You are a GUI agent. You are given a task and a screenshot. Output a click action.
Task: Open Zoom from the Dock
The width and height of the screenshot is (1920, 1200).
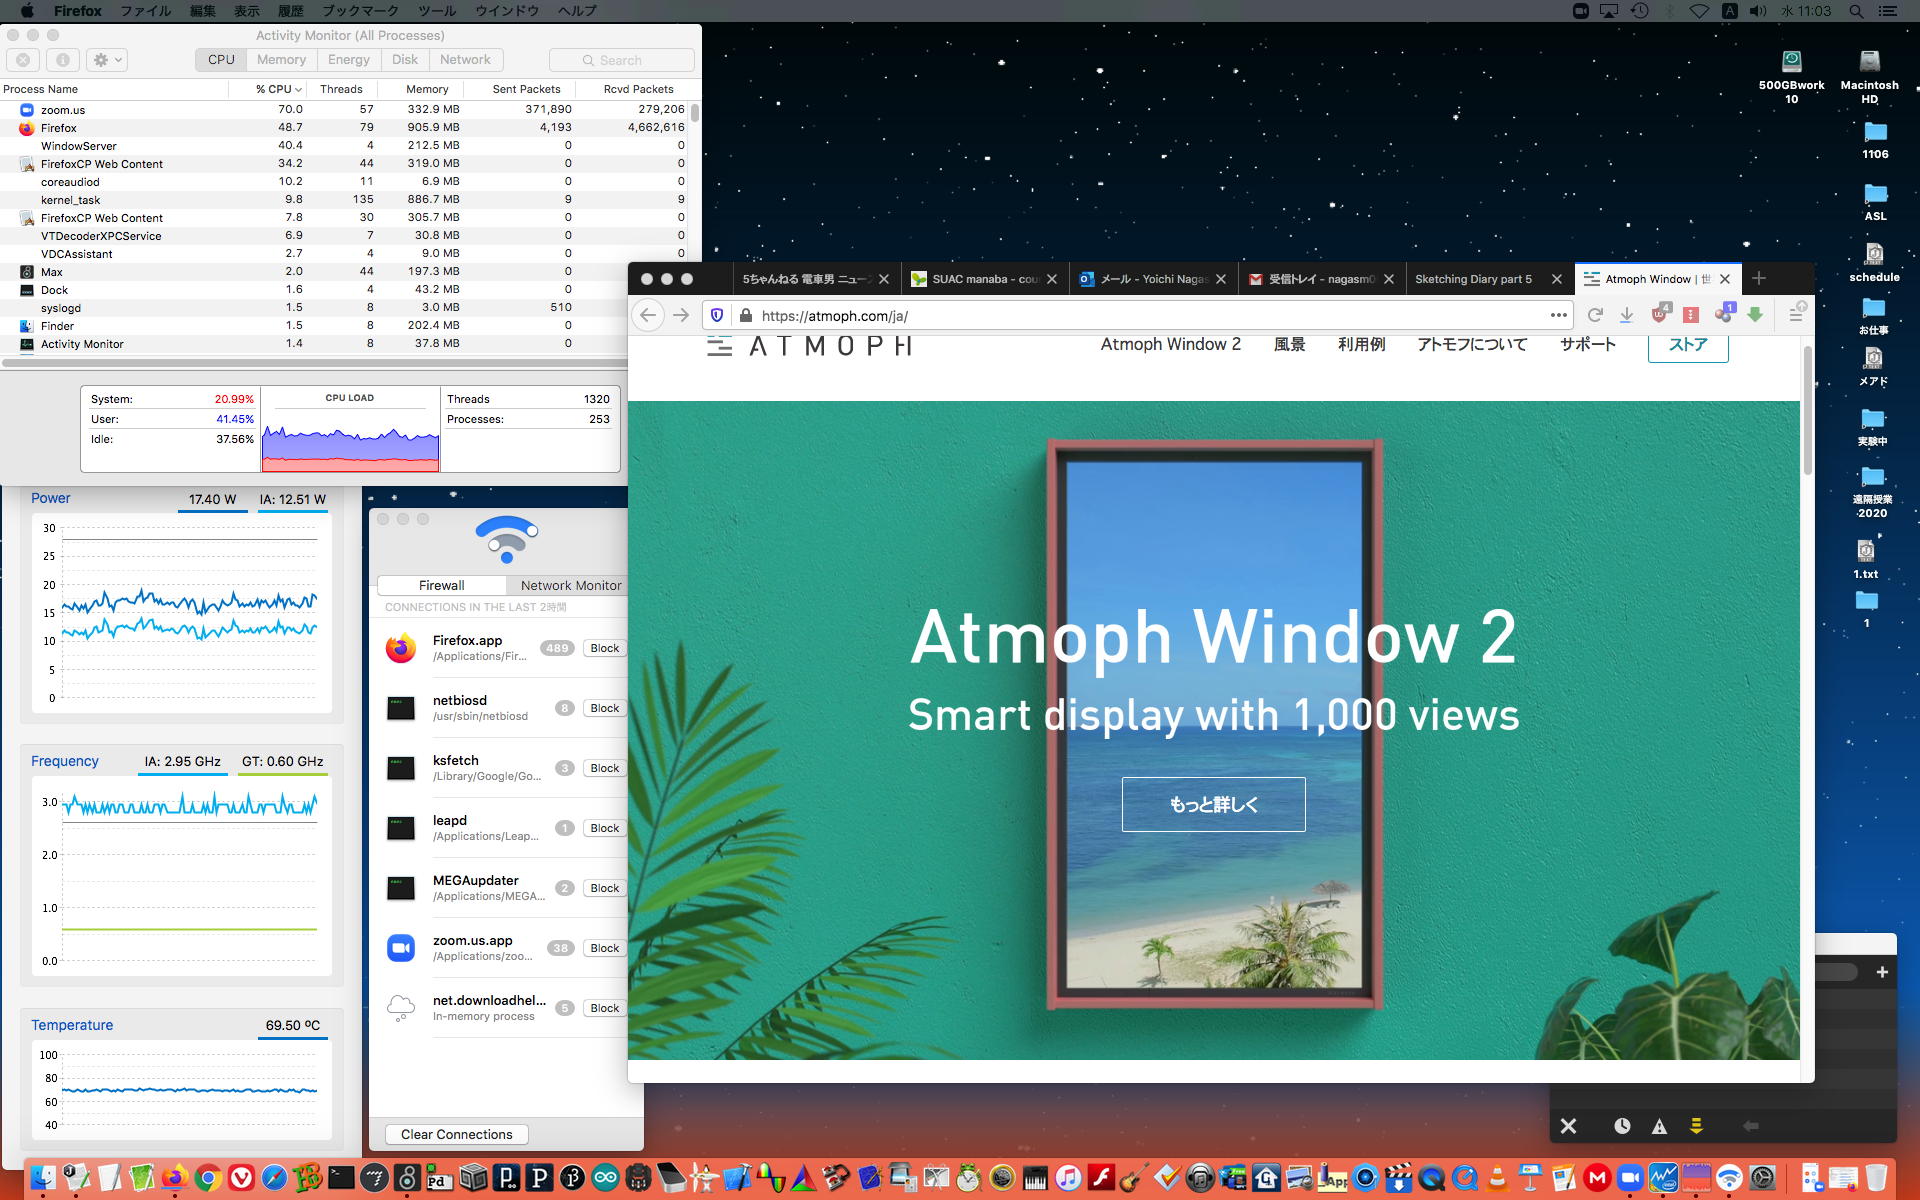[1630, 1178]
